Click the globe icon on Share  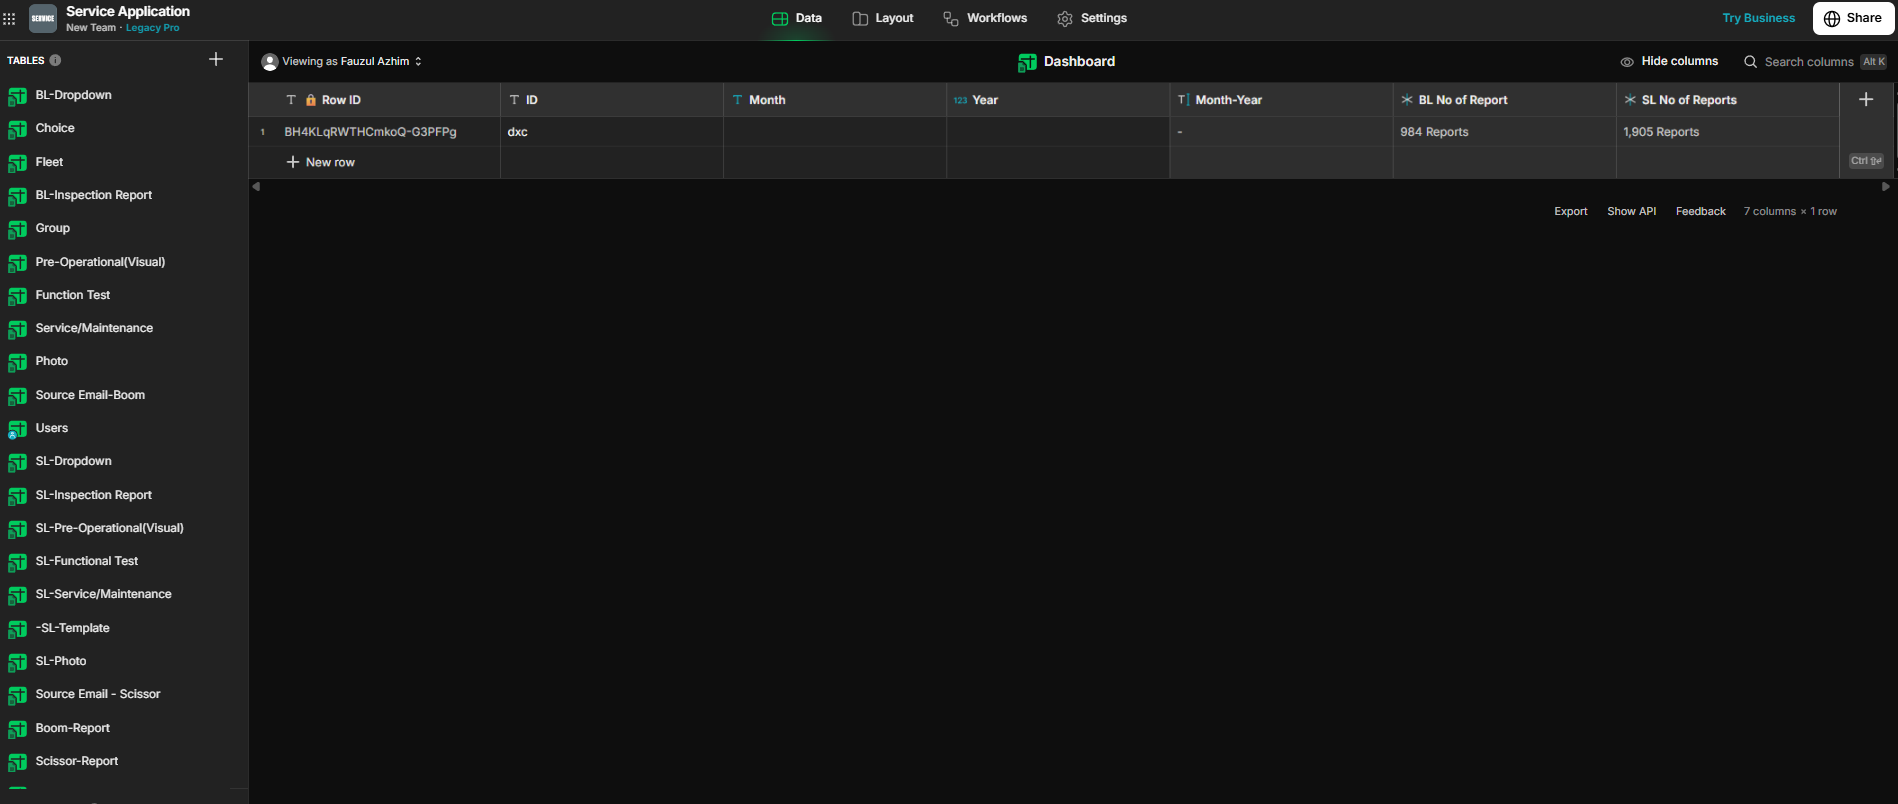tap(1832, 19)
